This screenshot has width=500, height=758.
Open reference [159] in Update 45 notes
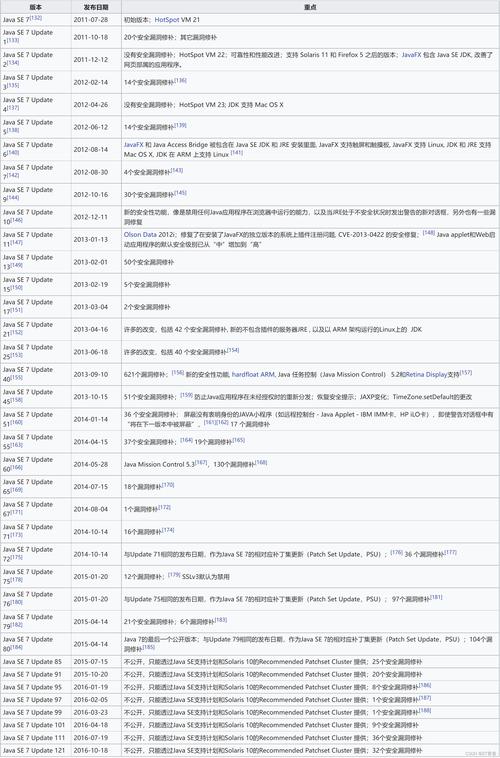186,395
